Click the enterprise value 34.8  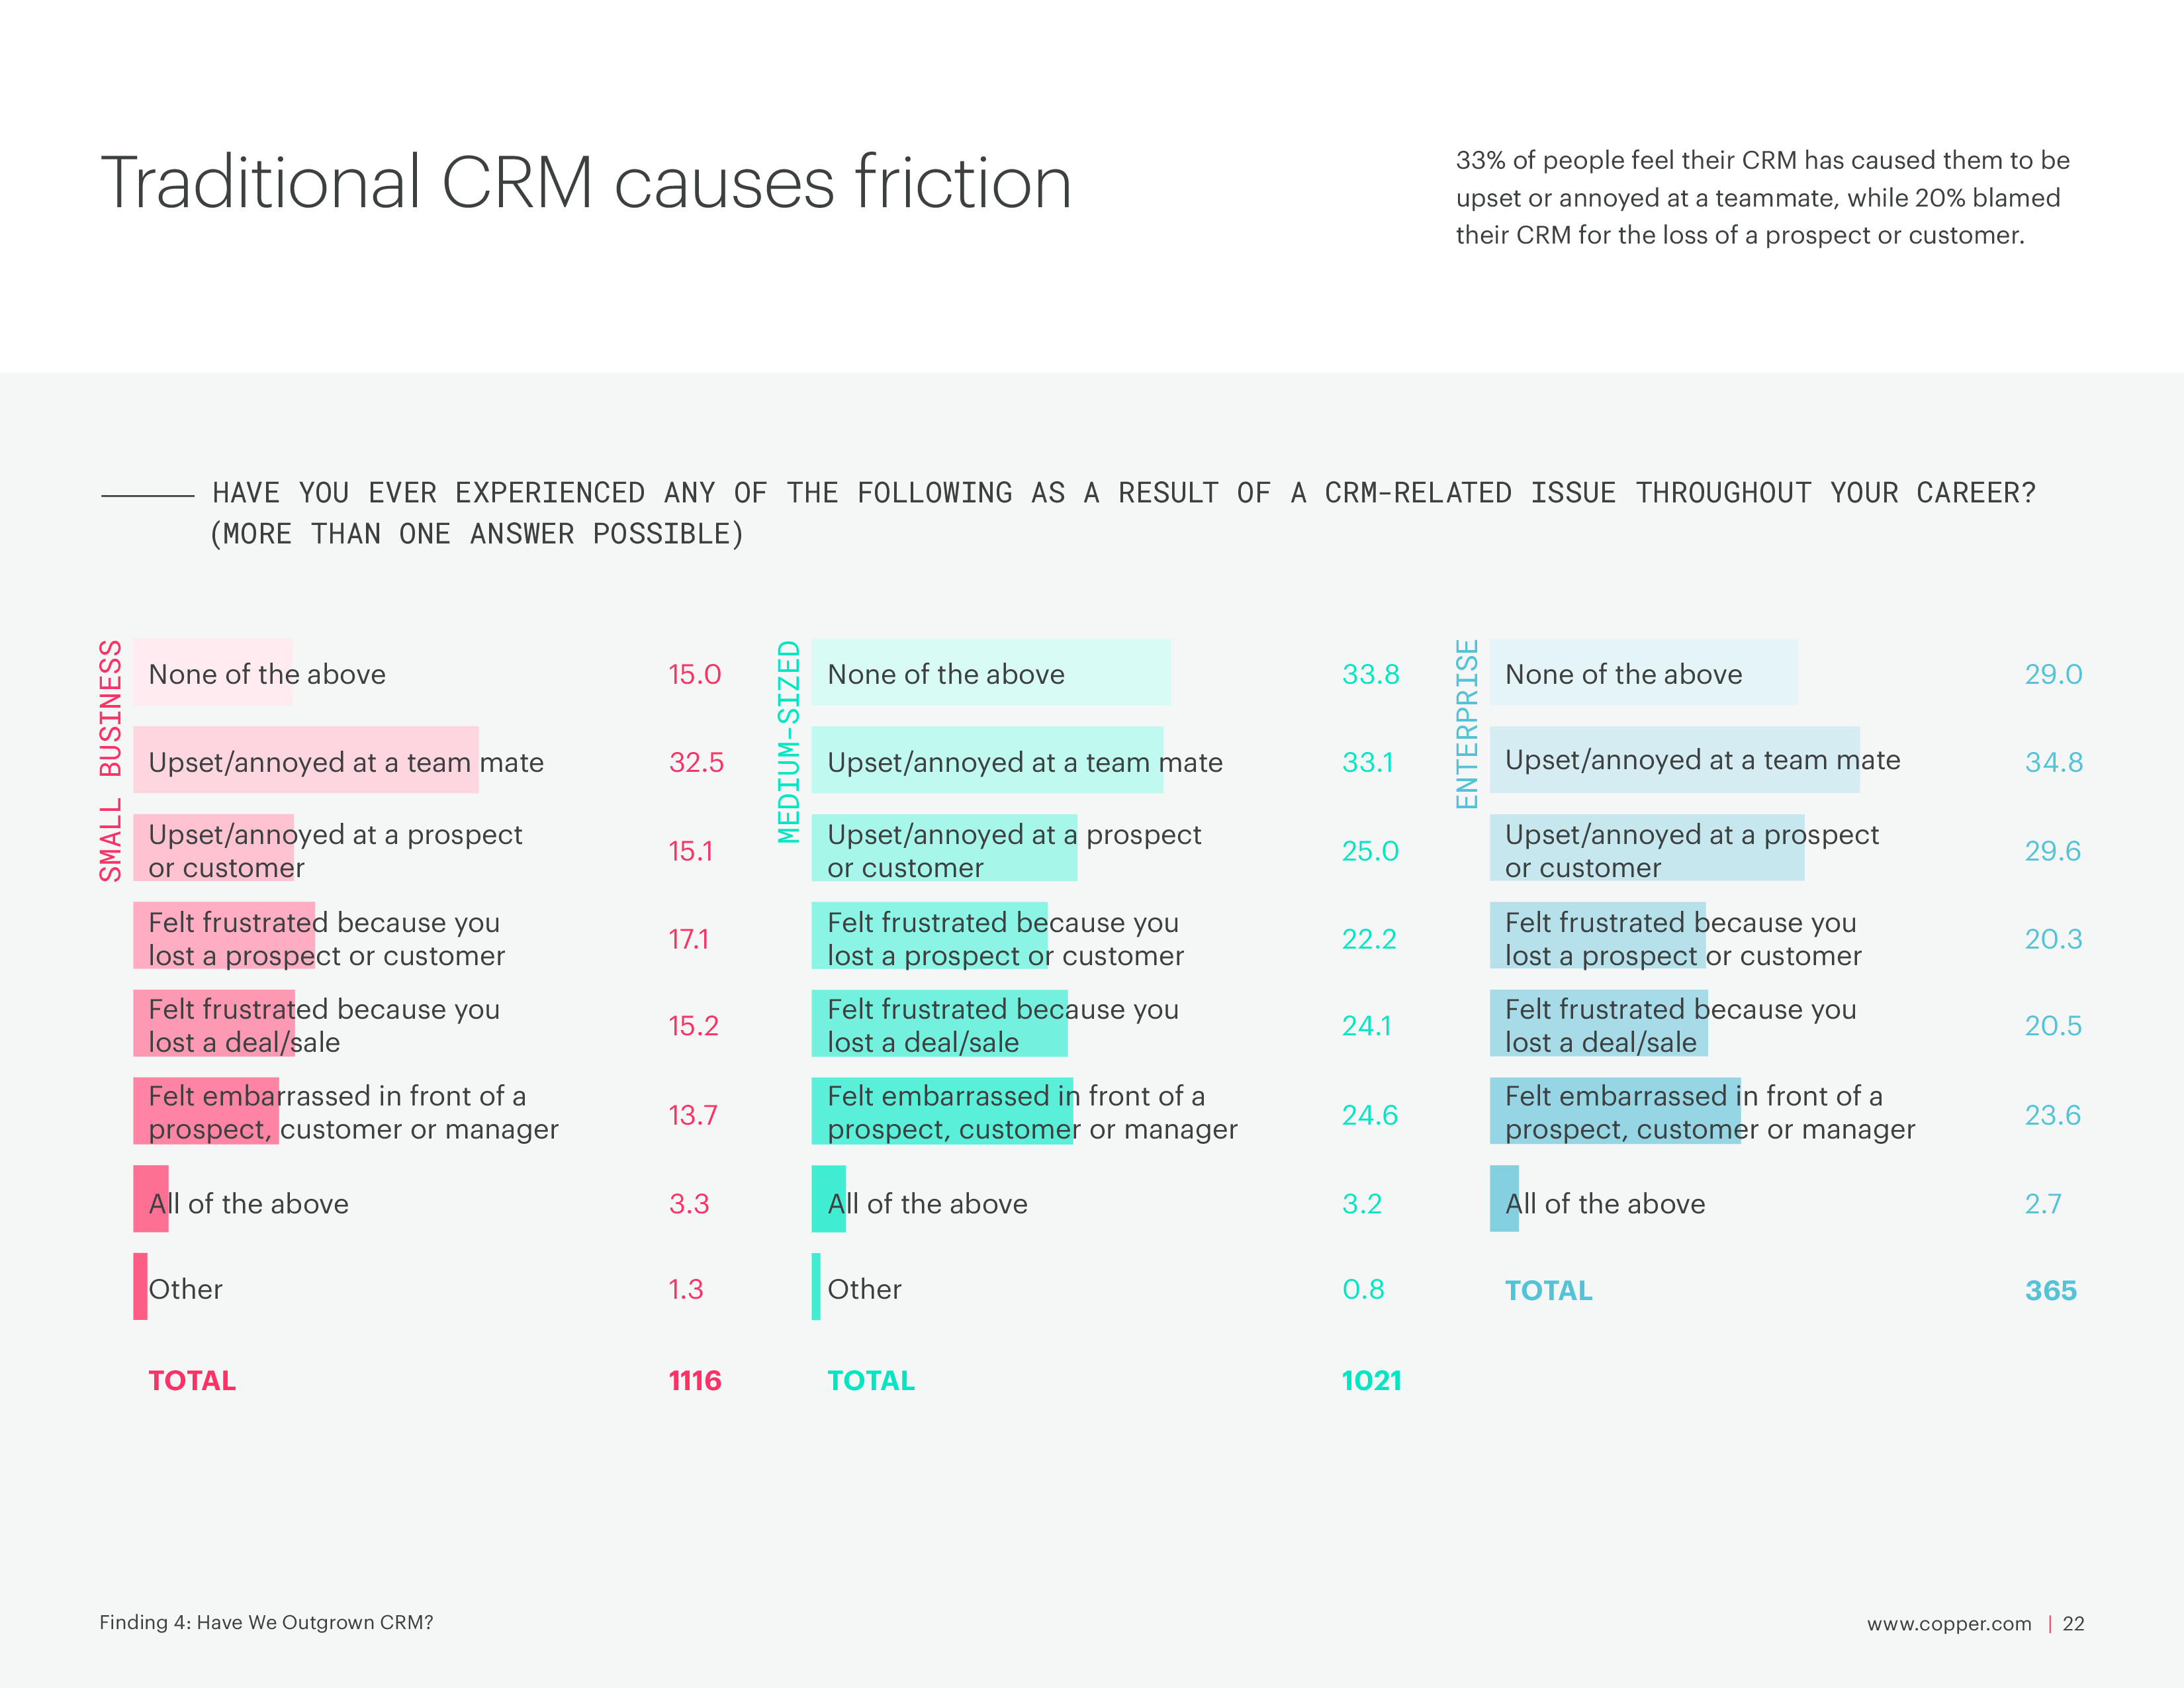coord(2053,762)
